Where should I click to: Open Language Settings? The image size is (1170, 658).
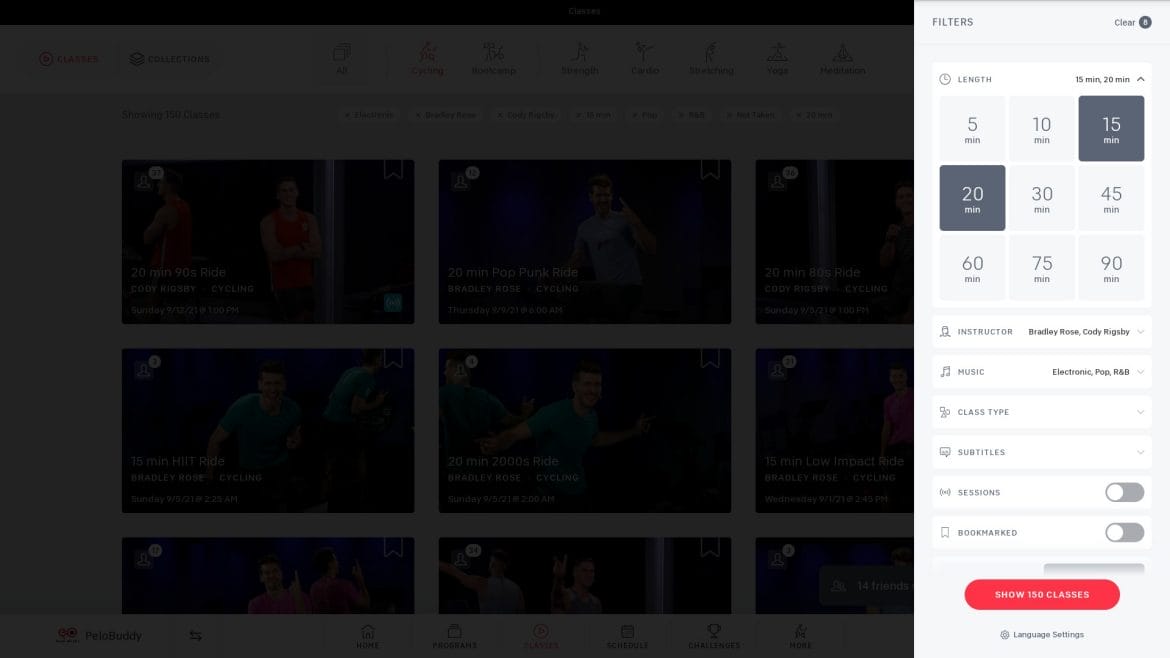click(1042, 635)
